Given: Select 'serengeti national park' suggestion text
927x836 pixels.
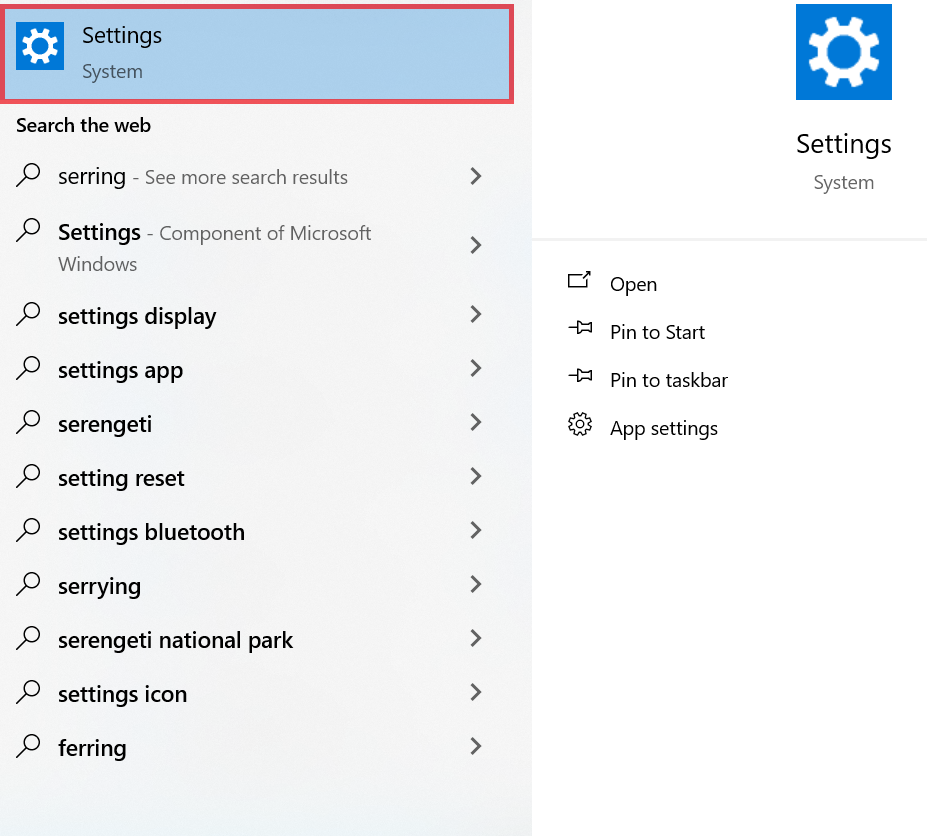Looking at the screenshot, I should (176, 640).
